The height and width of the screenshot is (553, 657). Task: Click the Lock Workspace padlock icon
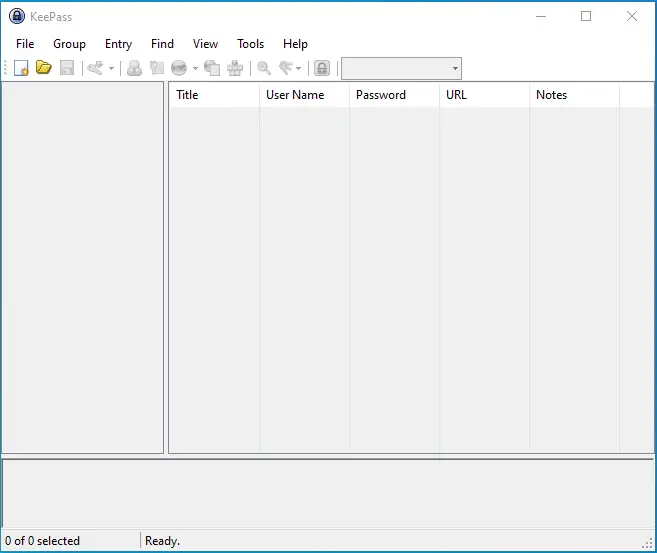click(x=322, y=68)
